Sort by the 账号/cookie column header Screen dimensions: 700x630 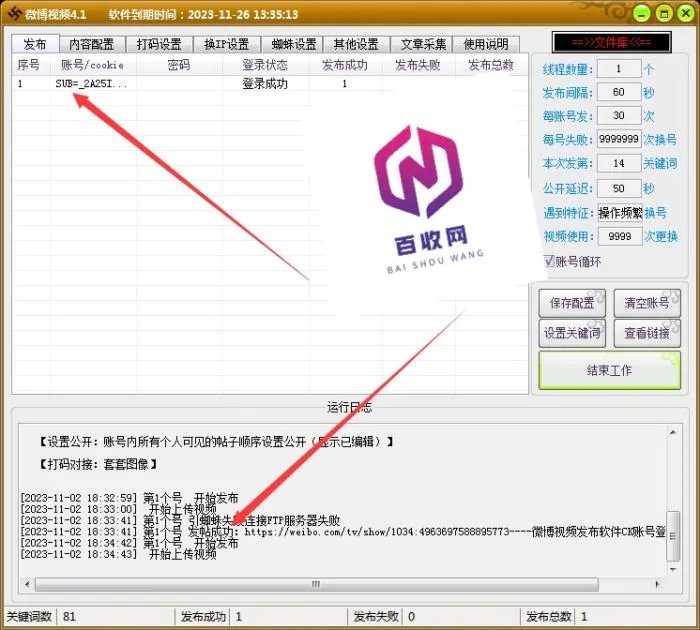[x=92, y=65]
